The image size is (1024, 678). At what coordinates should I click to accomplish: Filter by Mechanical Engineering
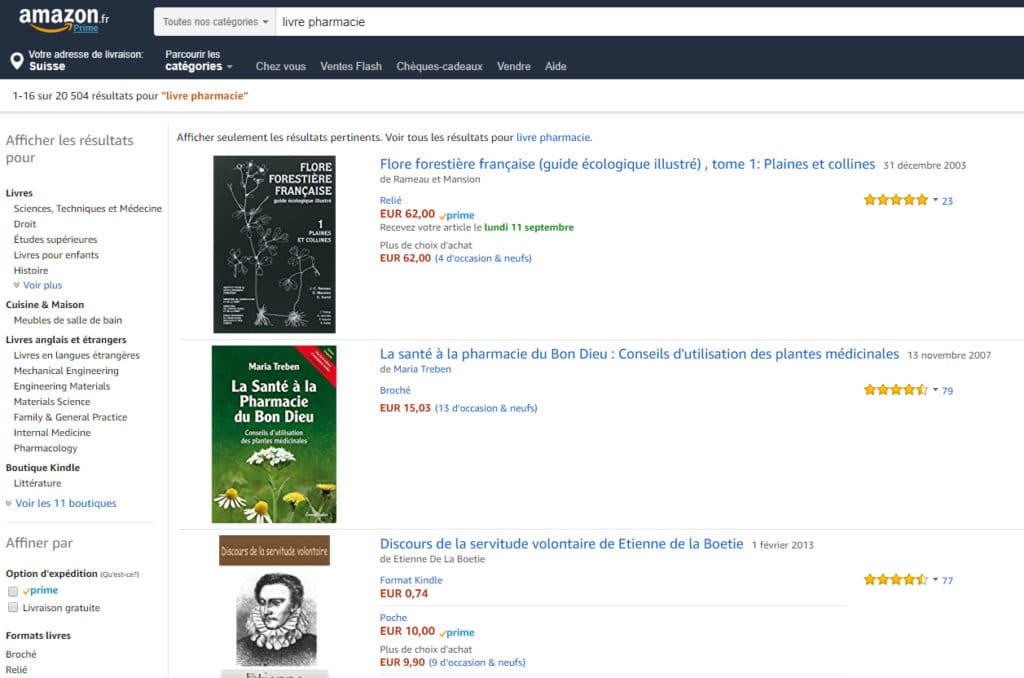pos(66,371)
